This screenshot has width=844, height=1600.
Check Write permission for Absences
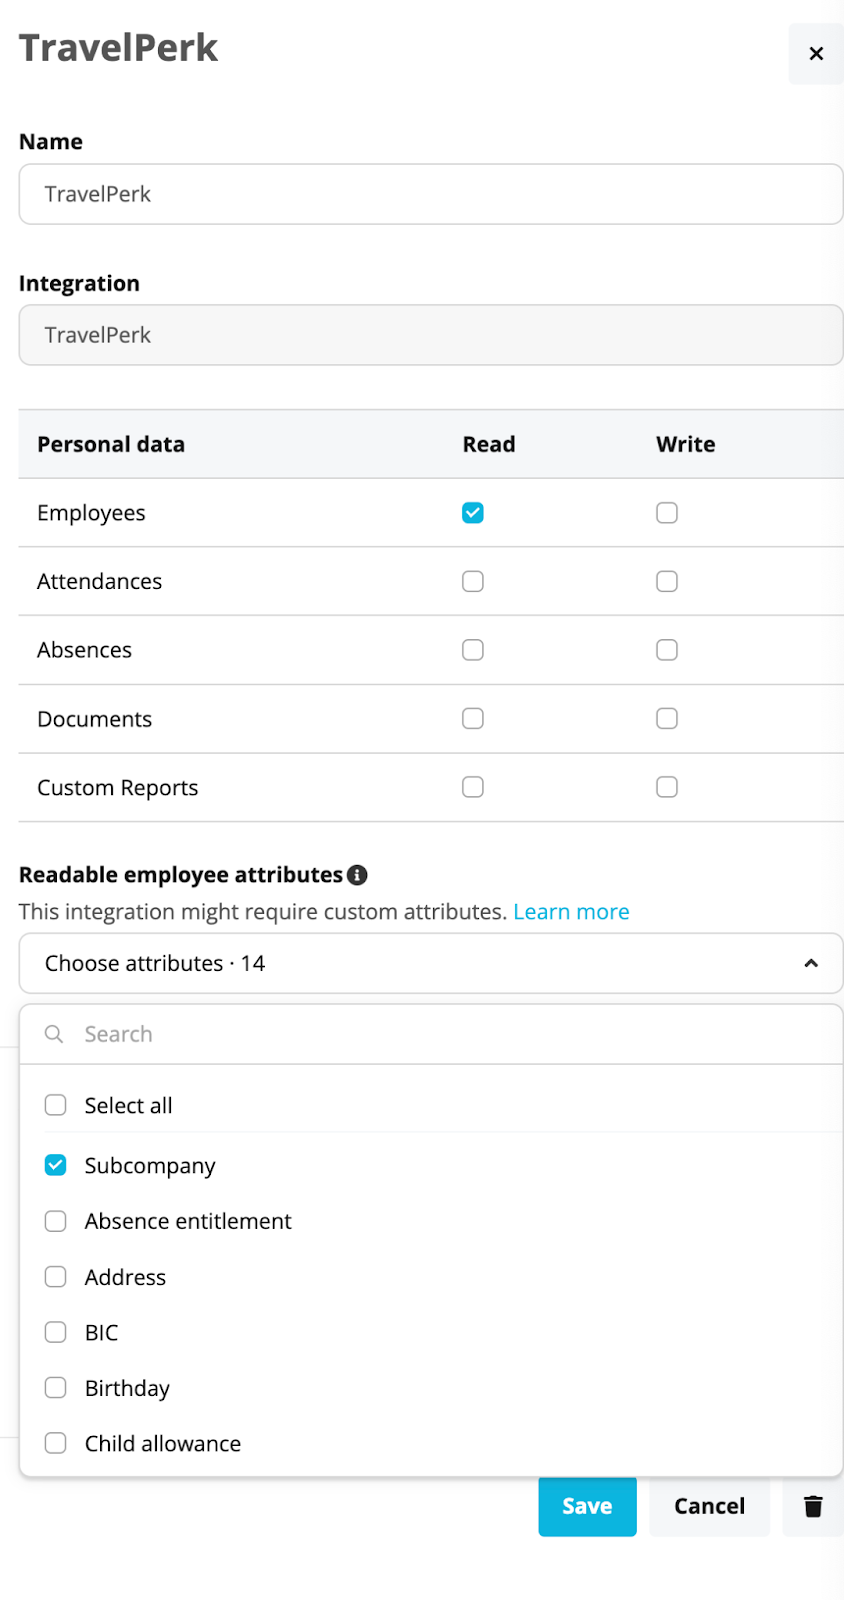pyautogui.click(x=667, y=650)
